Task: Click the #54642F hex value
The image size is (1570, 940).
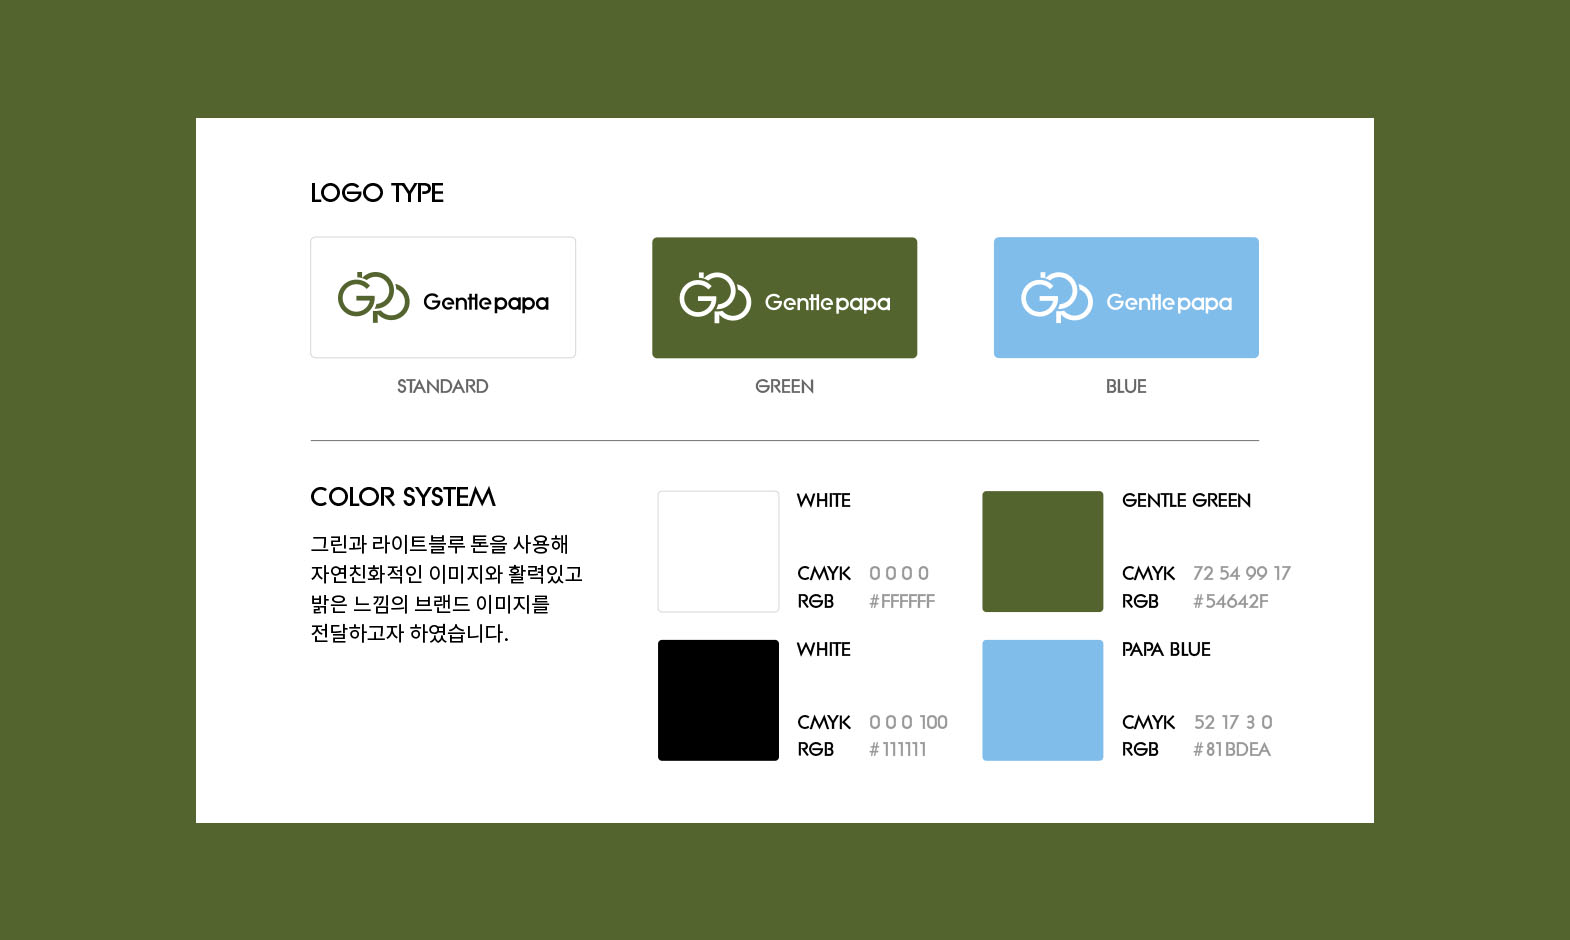Action: (x=1231, y=601)
